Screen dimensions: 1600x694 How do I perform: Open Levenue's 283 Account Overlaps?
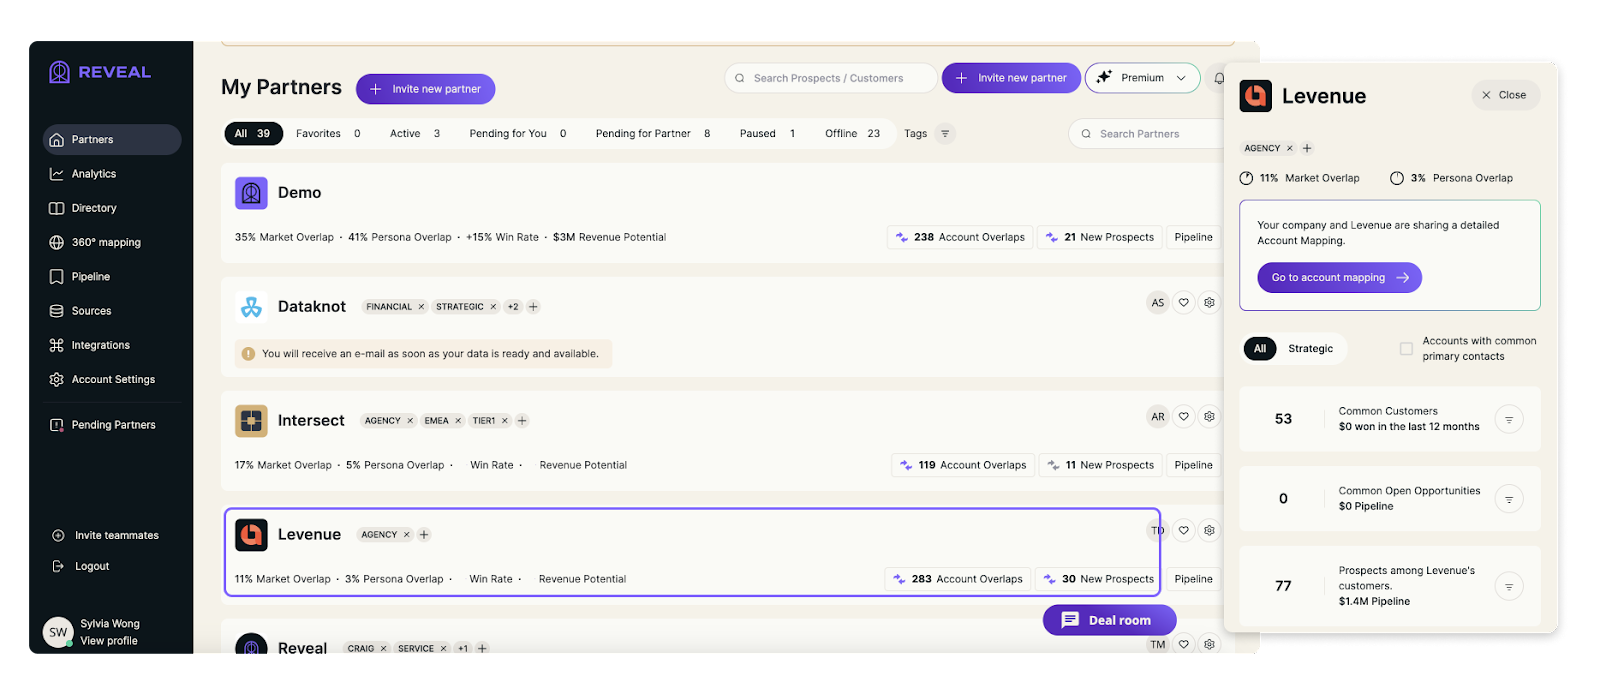point(958,579)
